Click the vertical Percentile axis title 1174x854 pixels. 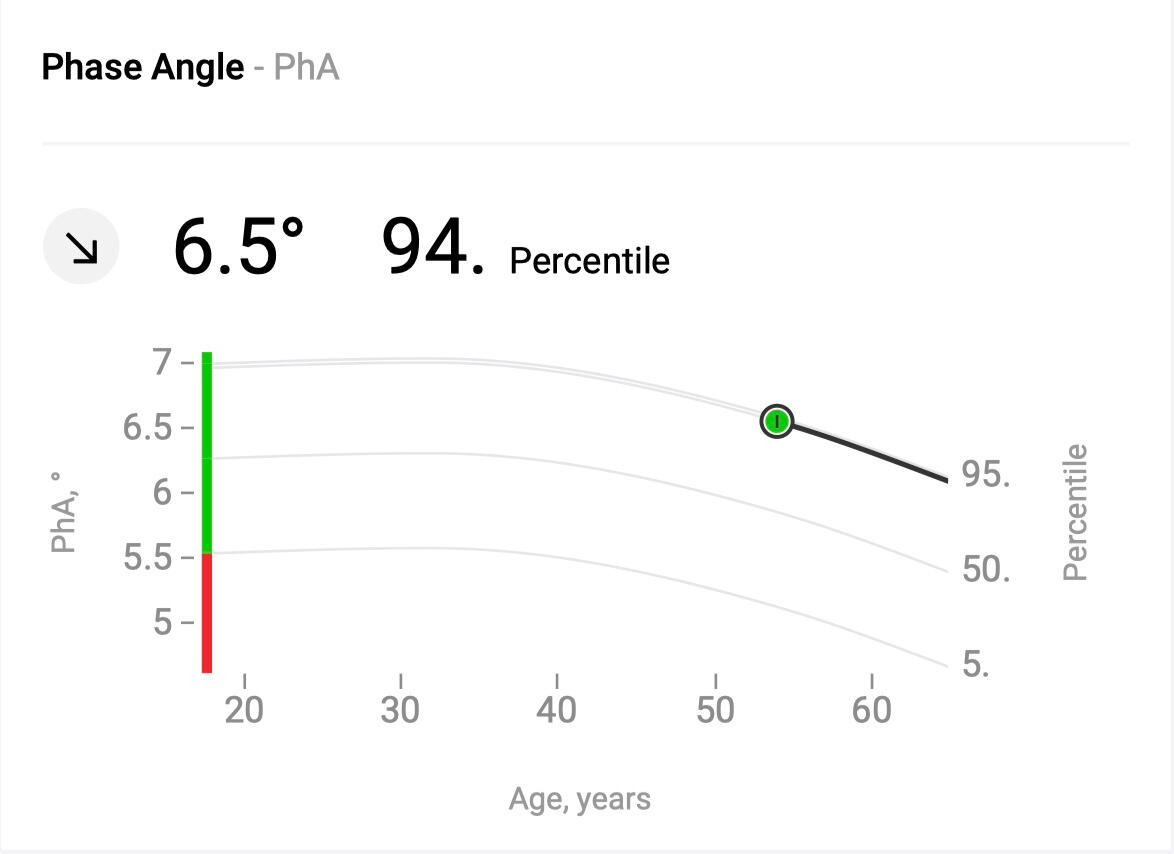pyautogui.click(x=1075, y=513)
